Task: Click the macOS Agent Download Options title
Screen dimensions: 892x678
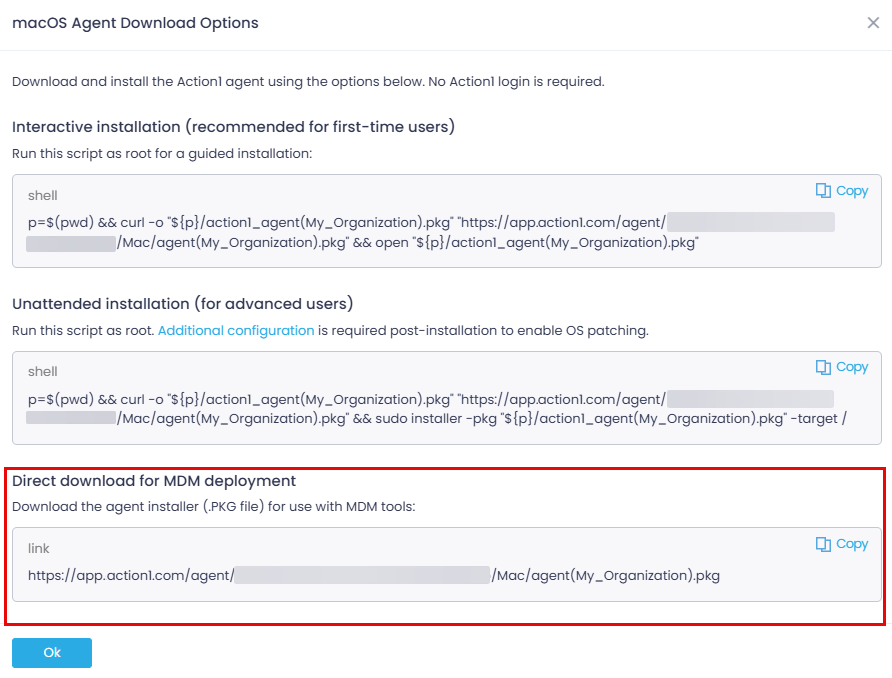Action: point(135,22)
